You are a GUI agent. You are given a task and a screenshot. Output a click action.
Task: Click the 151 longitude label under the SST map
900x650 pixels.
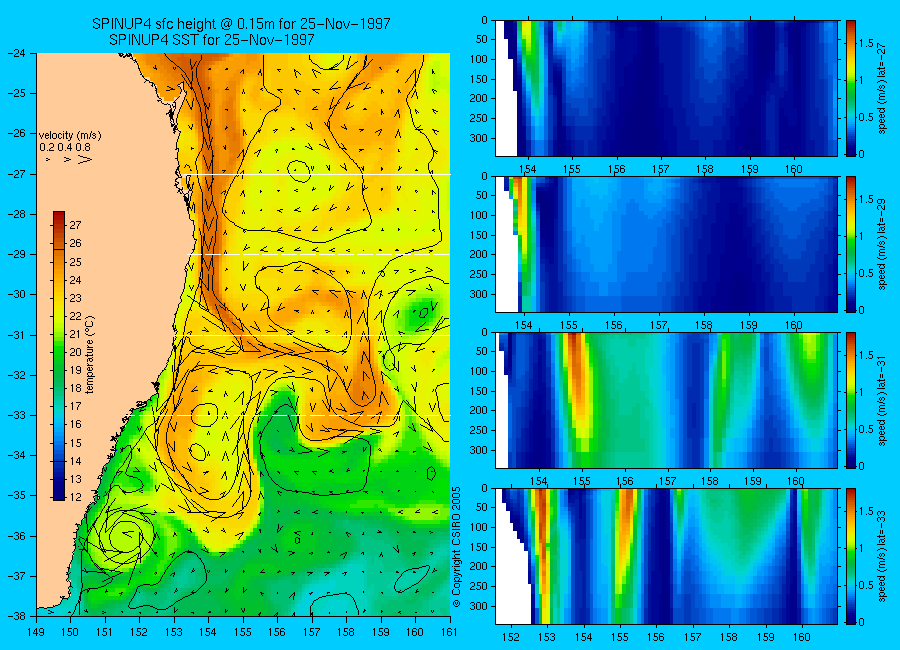105,632
